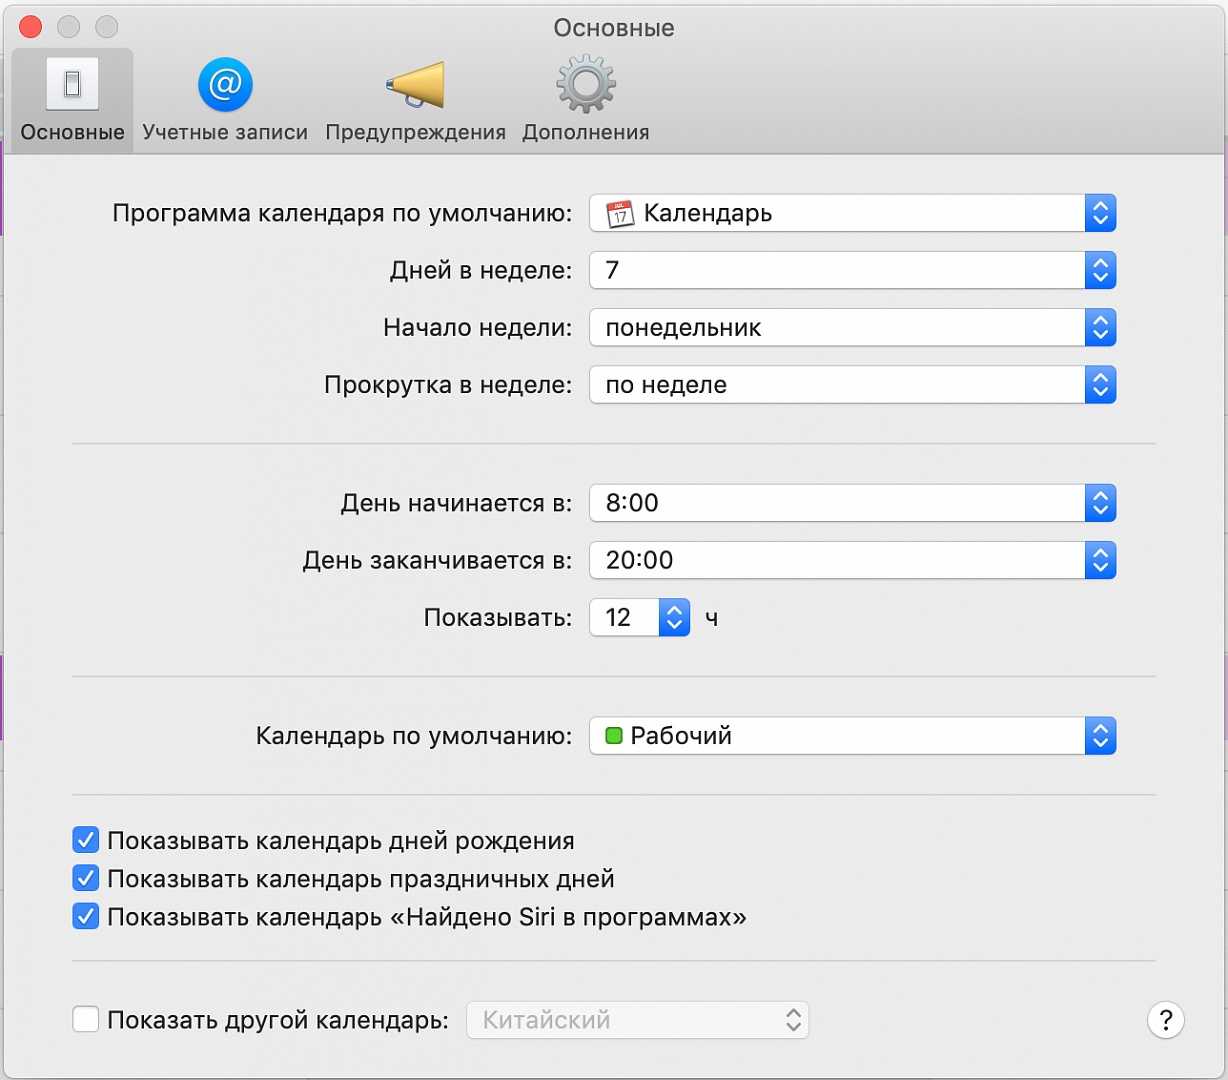Open the Дней в неделе dropdown
The height and width of the screenshot is (1080, 1228).
852,270
